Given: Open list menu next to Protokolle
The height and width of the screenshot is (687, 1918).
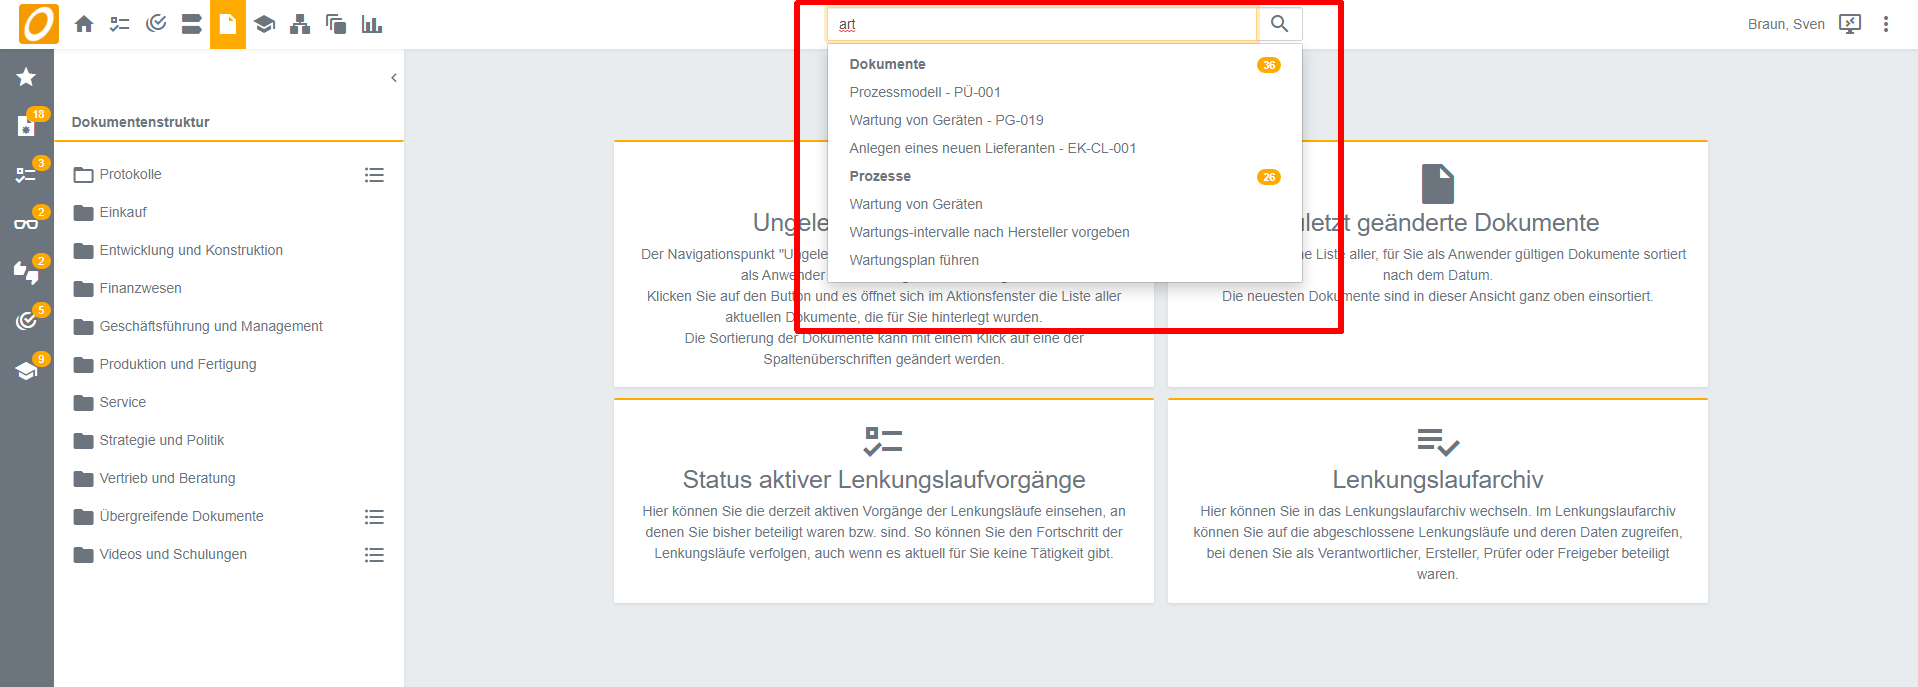Looking at the screenshot, I should (x=374, y=175).
